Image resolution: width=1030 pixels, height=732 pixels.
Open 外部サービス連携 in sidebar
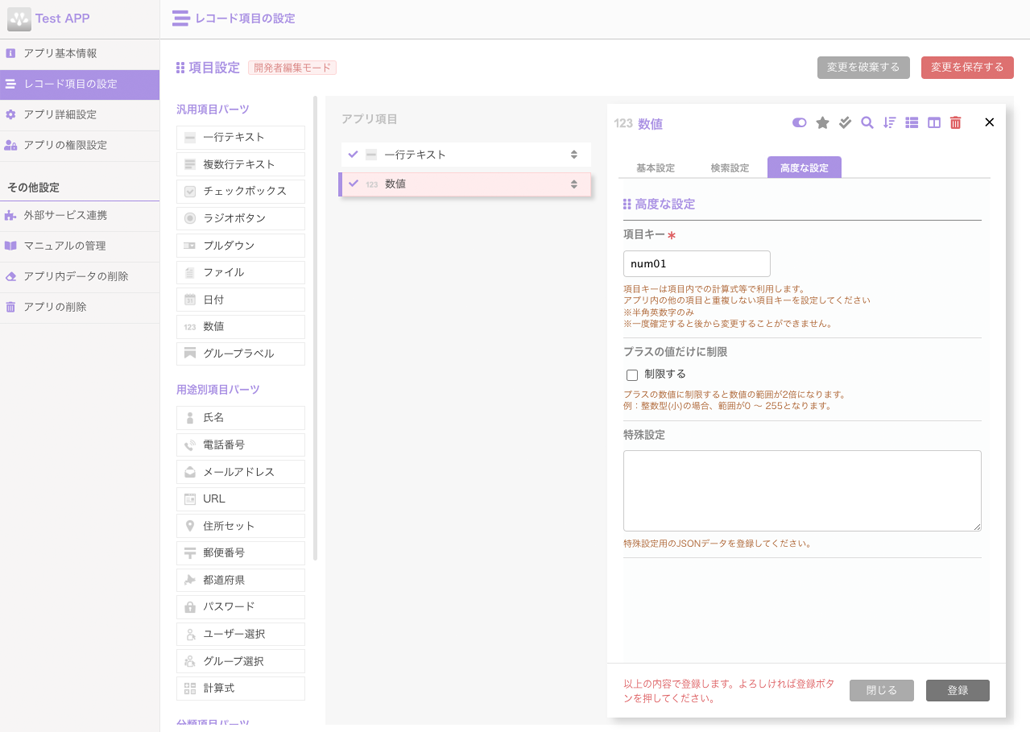(x=79, y=215)
